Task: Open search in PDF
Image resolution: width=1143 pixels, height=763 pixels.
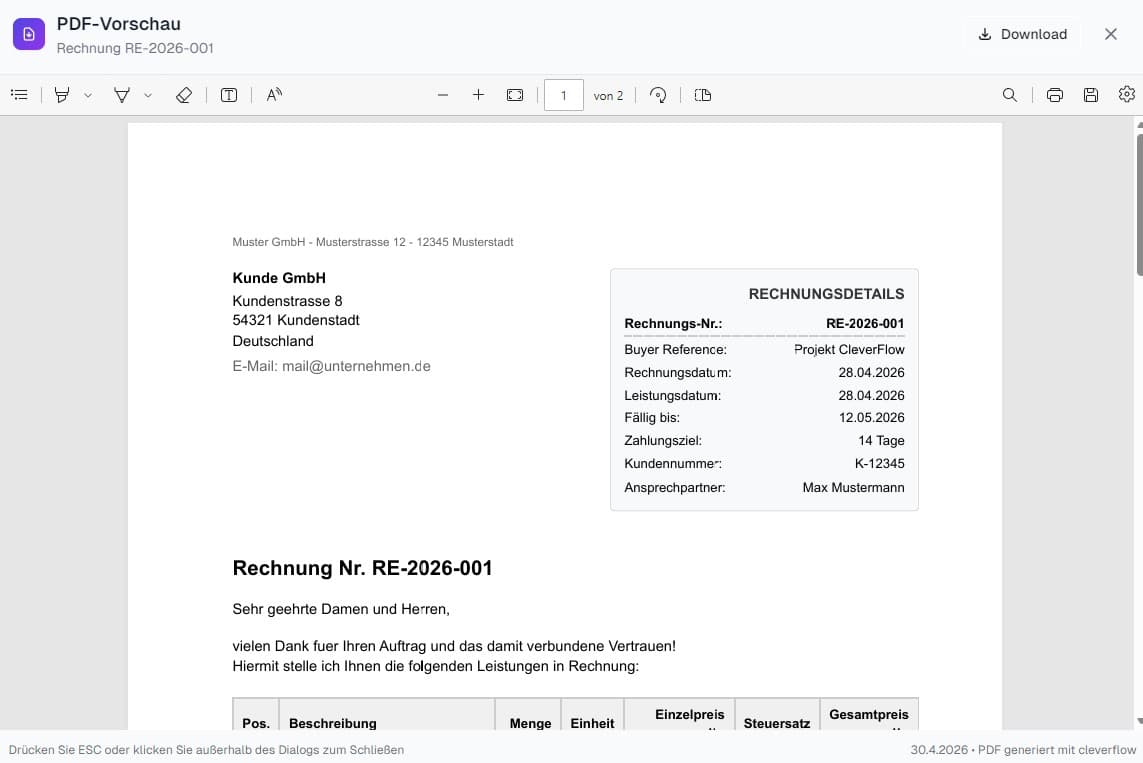Action: (x=1010, y=95)
